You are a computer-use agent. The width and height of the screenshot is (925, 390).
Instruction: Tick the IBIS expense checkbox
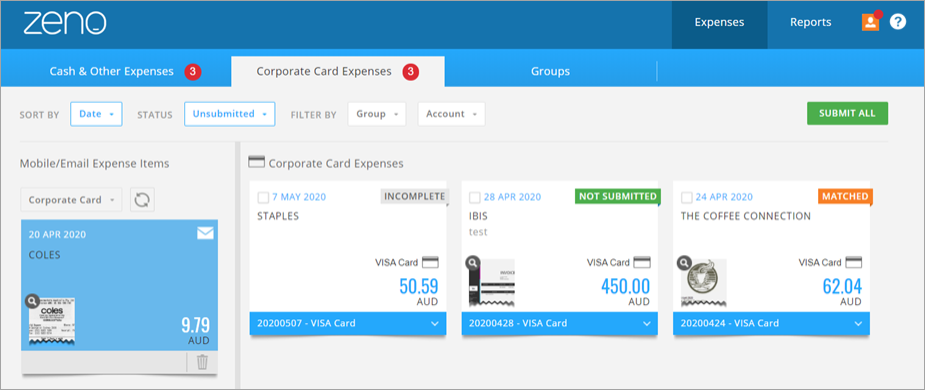(475, 197)
